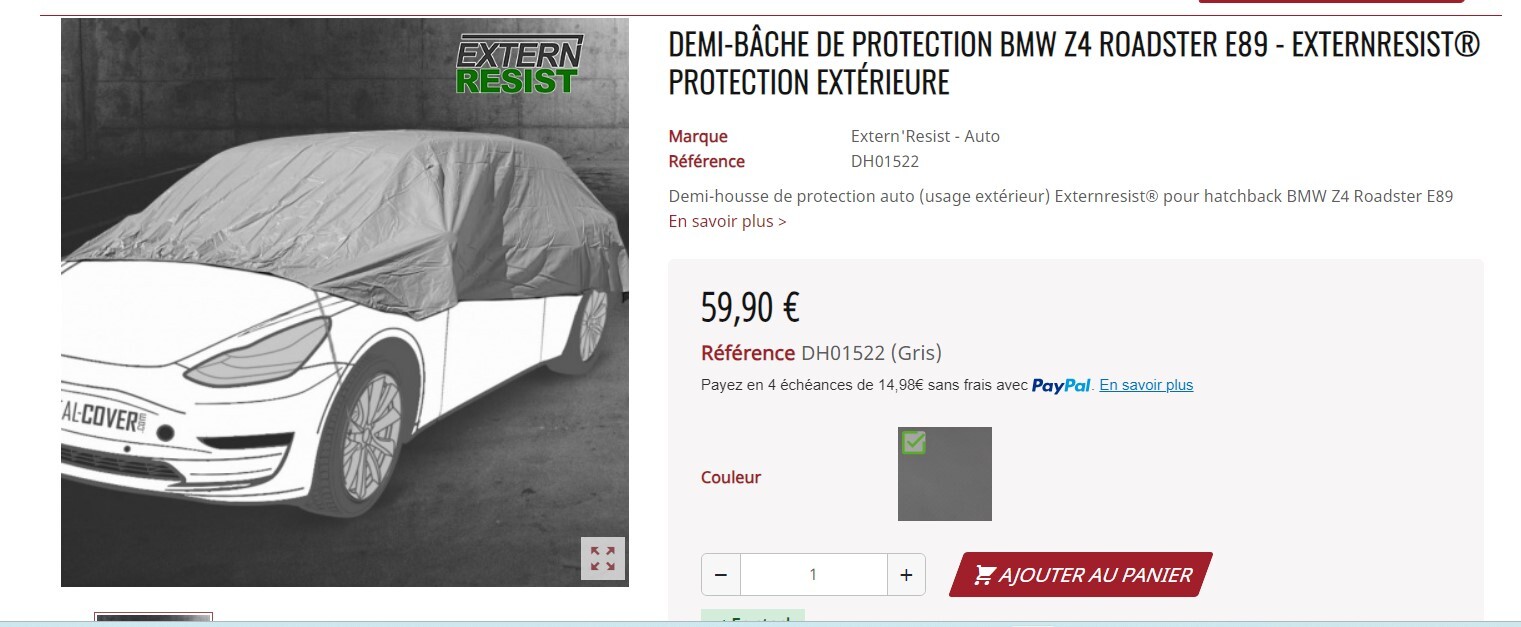Increase quantity with the plus button
The width and height of the screenshot is (1521, 627).
click(906, 575)
